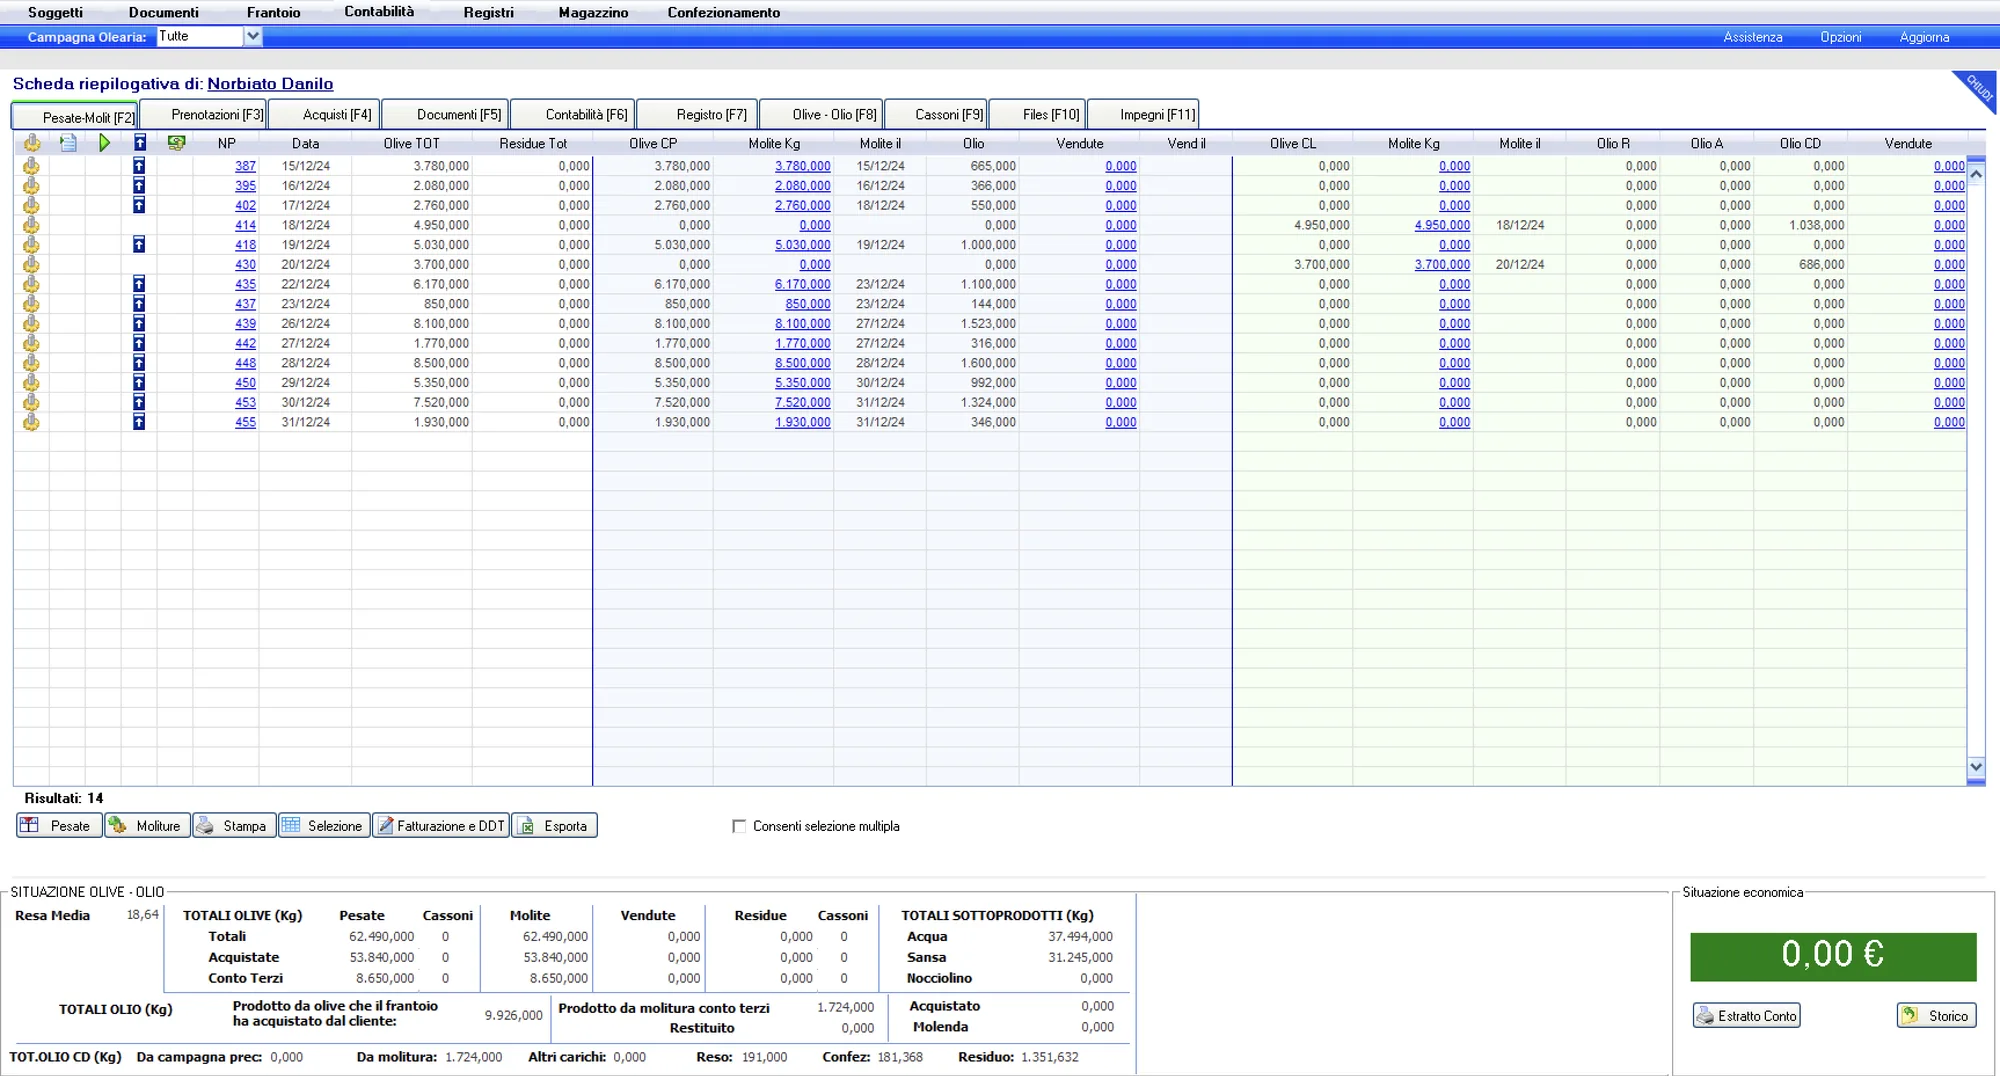
Task: Open the Estratto Conto statement
Action: click(x=1746, y=1016)
